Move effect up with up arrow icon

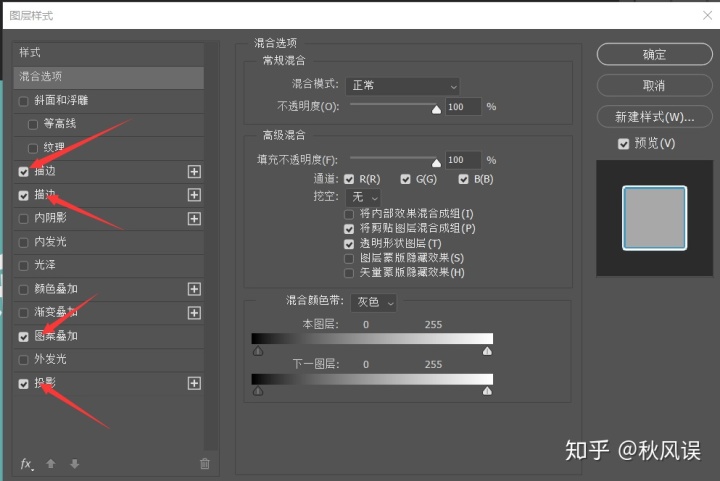point(51,464)
